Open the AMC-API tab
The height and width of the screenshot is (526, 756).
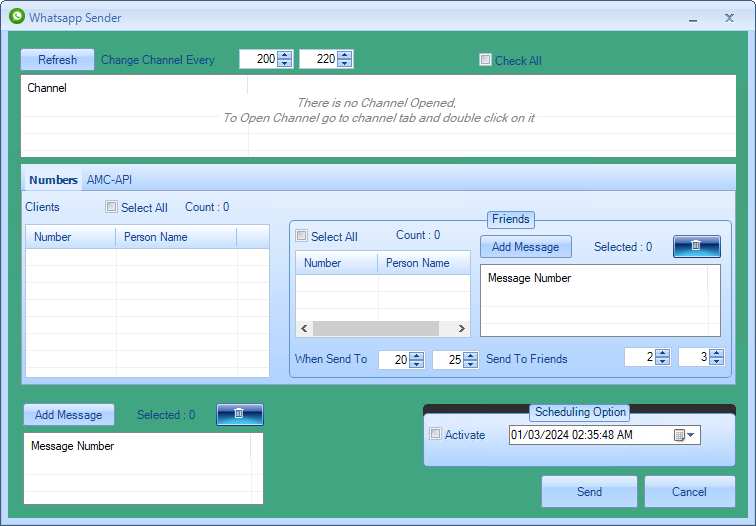pyautogui.click(x=109, y=180)
